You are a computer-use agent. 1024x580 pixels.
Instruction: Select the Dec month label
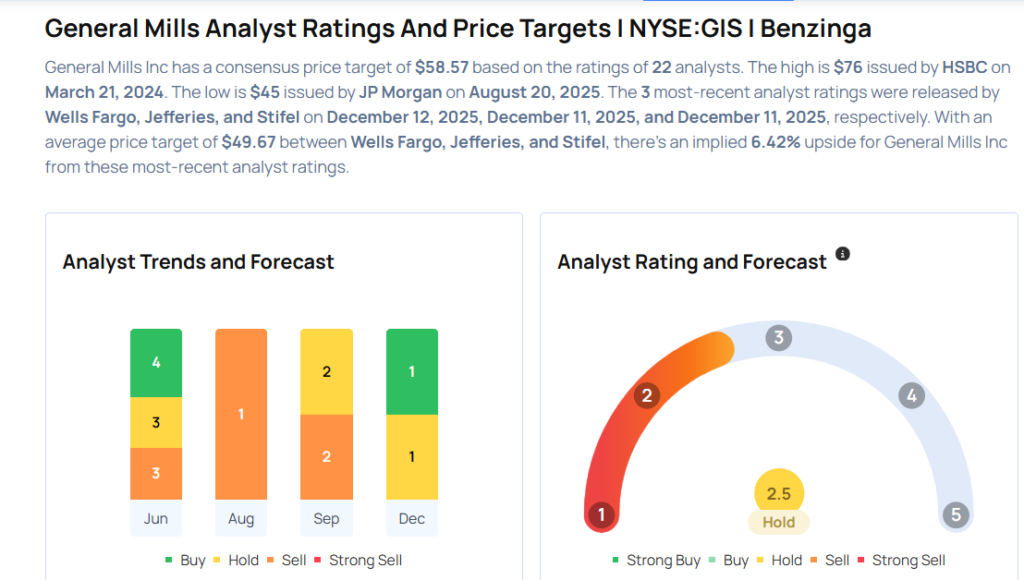411,518
